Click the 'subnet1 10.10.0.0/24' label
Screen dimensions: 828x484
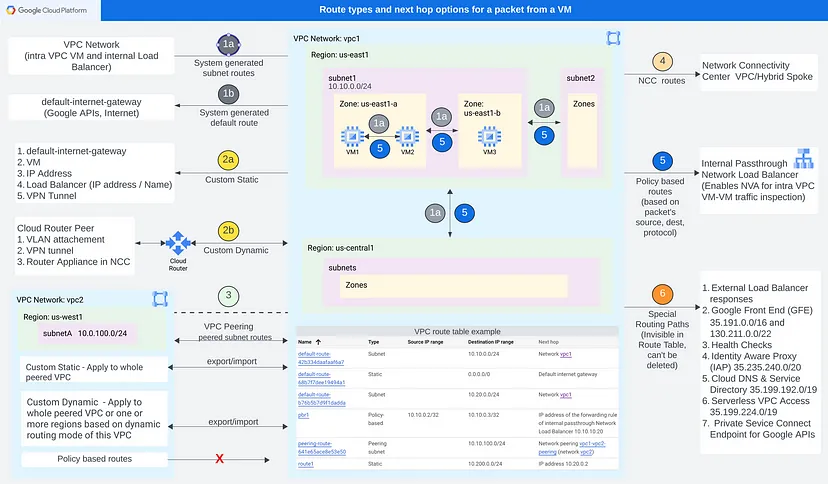350,82
